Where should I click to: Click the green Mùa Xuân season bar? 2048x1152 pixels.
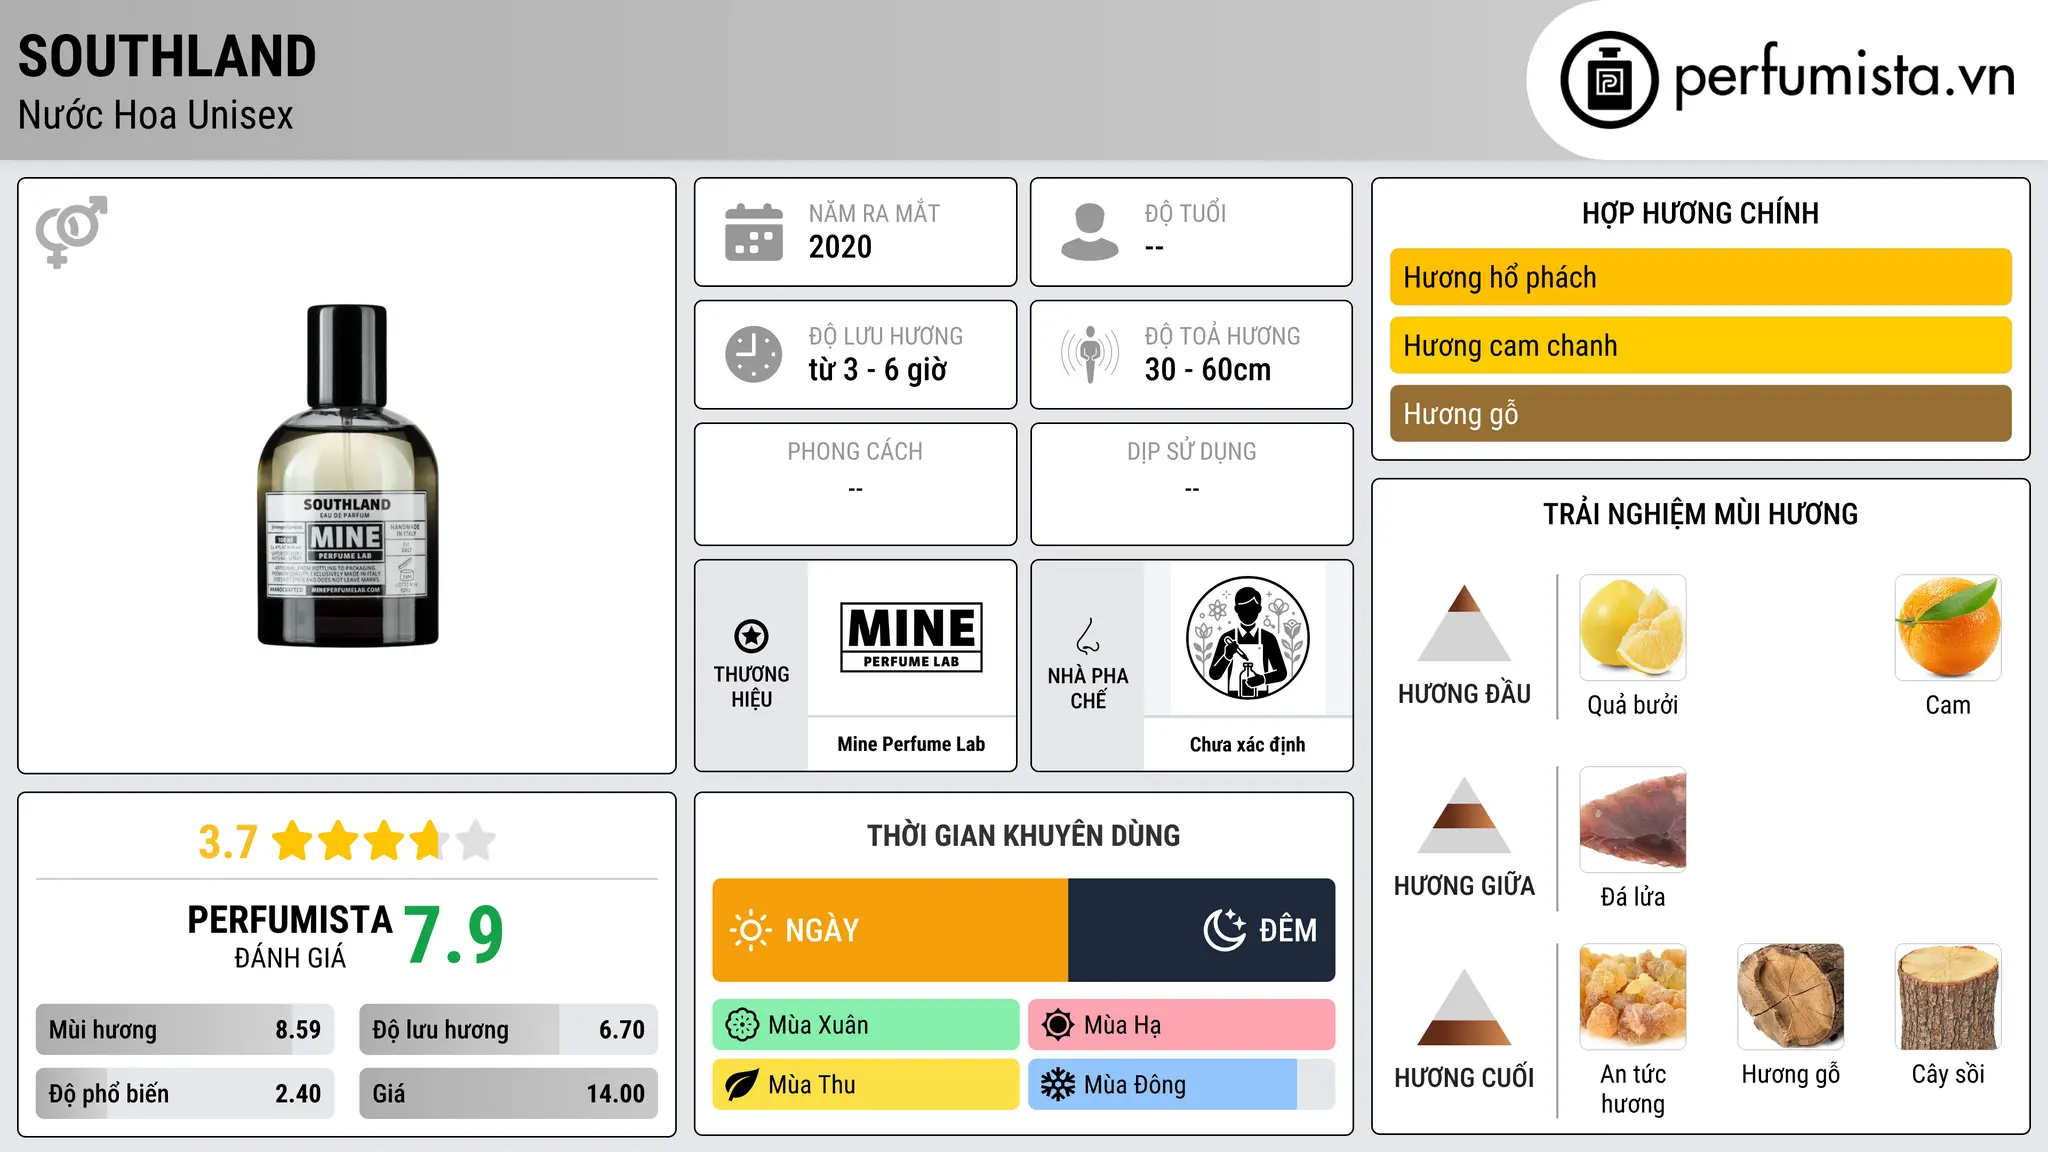(x=866, y=1025)
